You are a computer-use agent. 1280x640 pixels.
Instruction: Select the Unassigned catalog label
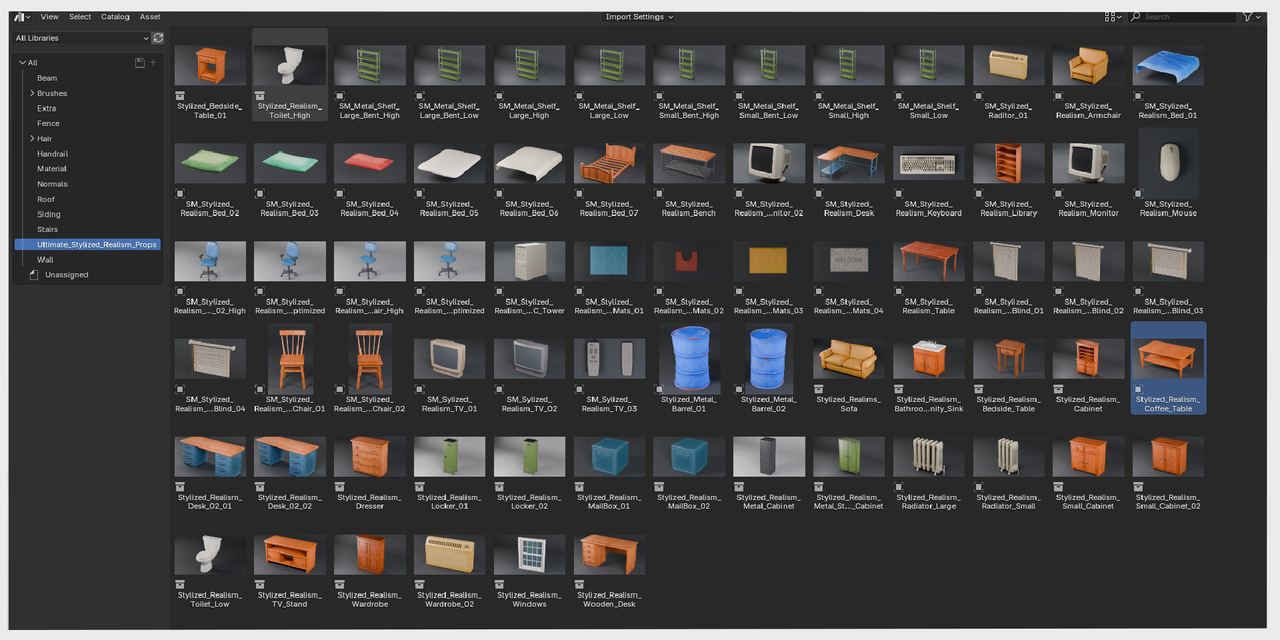pyautogui.click(x=67, y=275)
